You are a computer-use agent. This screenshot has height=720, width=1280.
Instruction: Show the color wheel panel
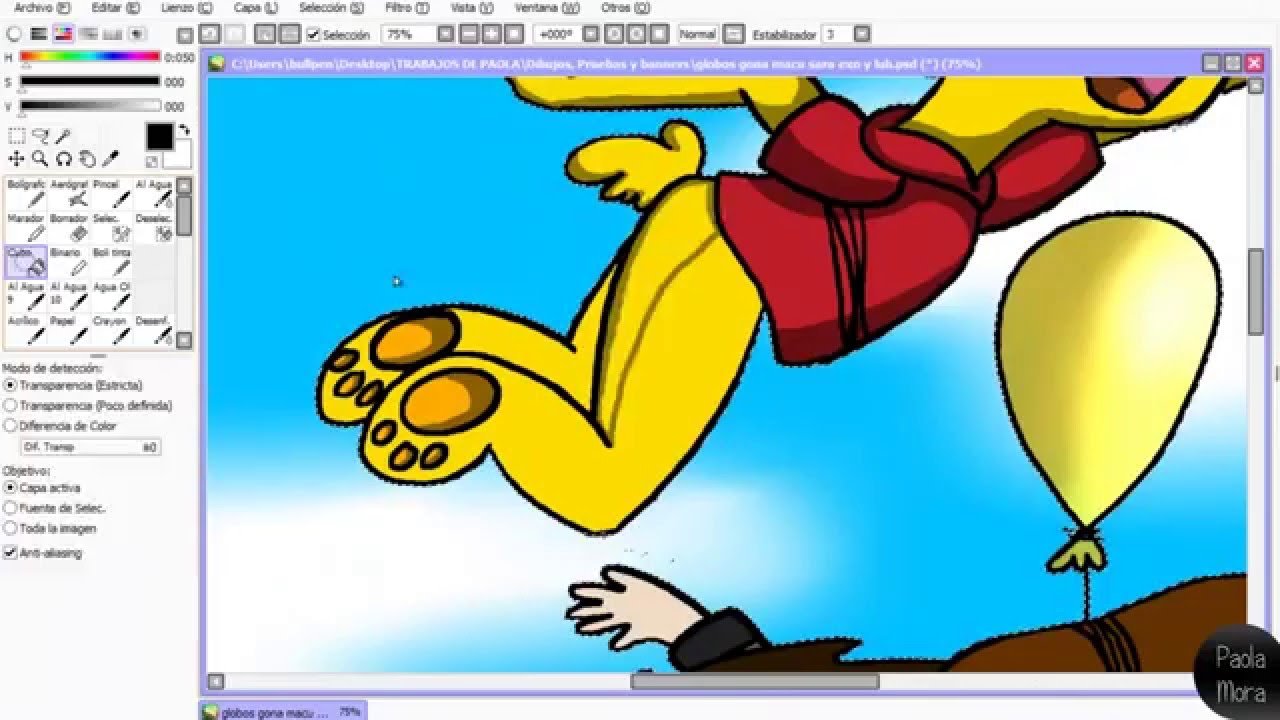(x=14, y=34)
